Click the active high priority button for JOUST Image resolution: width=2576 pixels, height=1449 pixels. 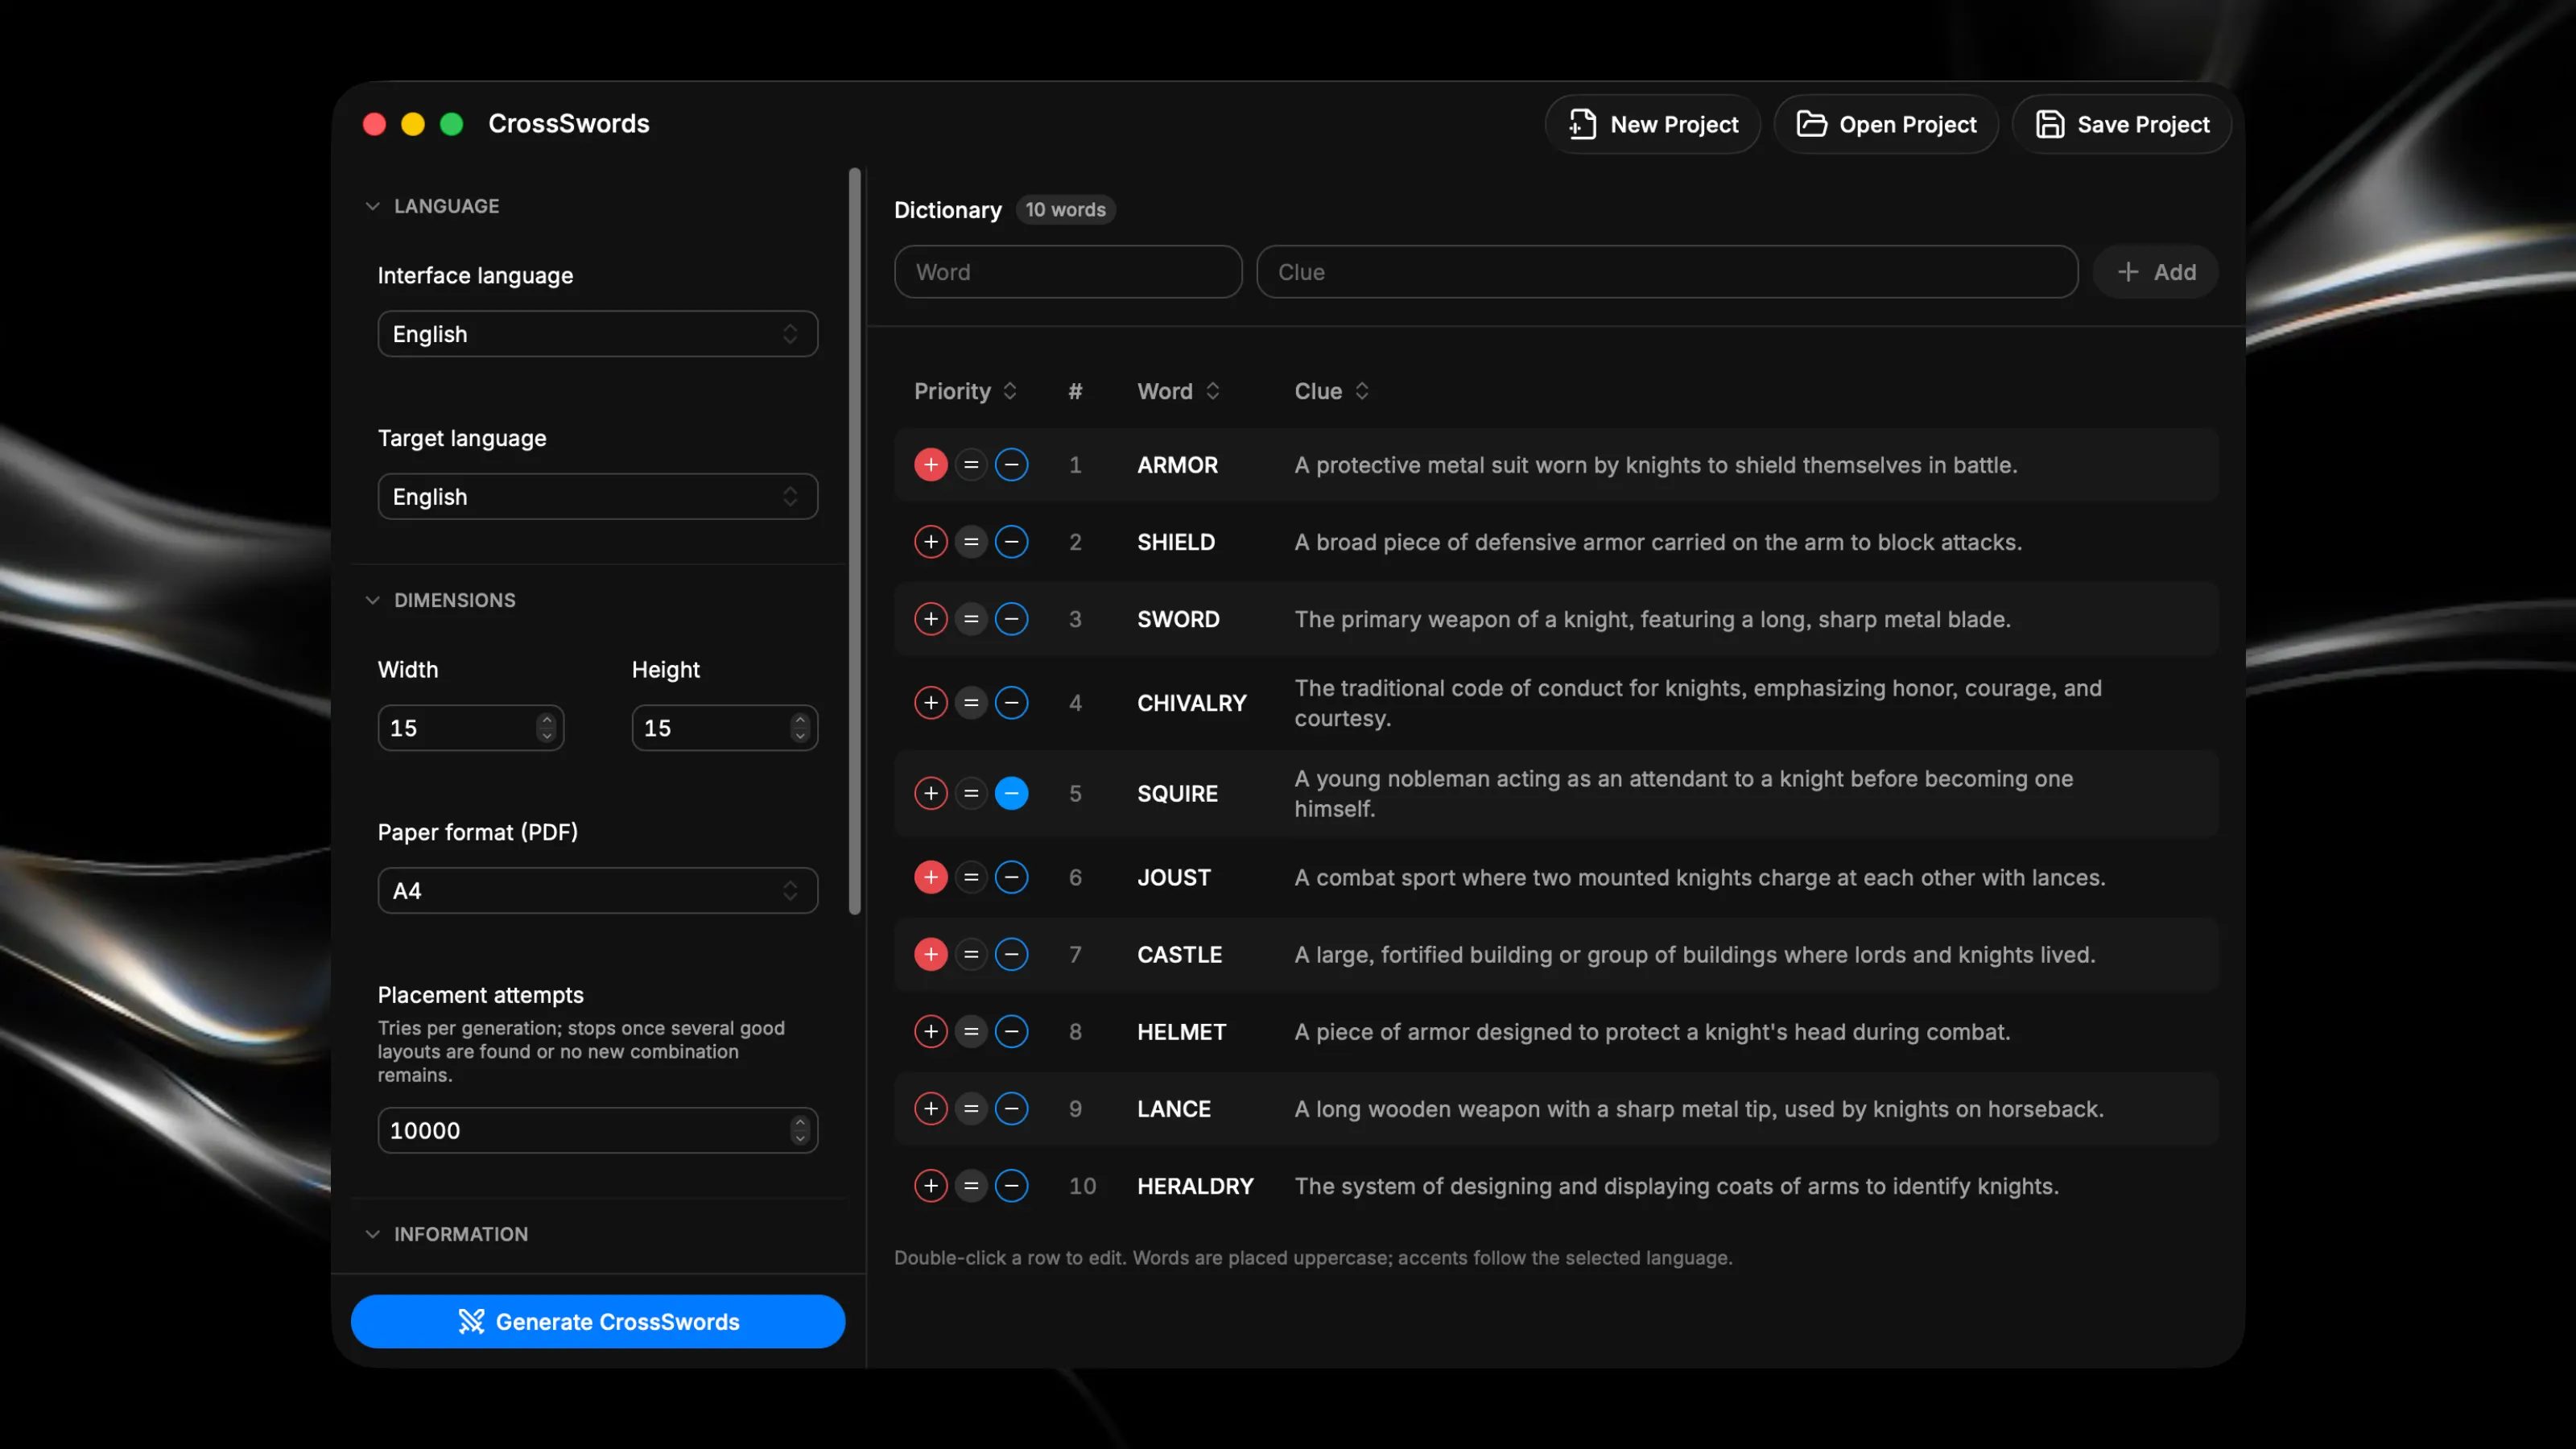click(x=930, y=877)
